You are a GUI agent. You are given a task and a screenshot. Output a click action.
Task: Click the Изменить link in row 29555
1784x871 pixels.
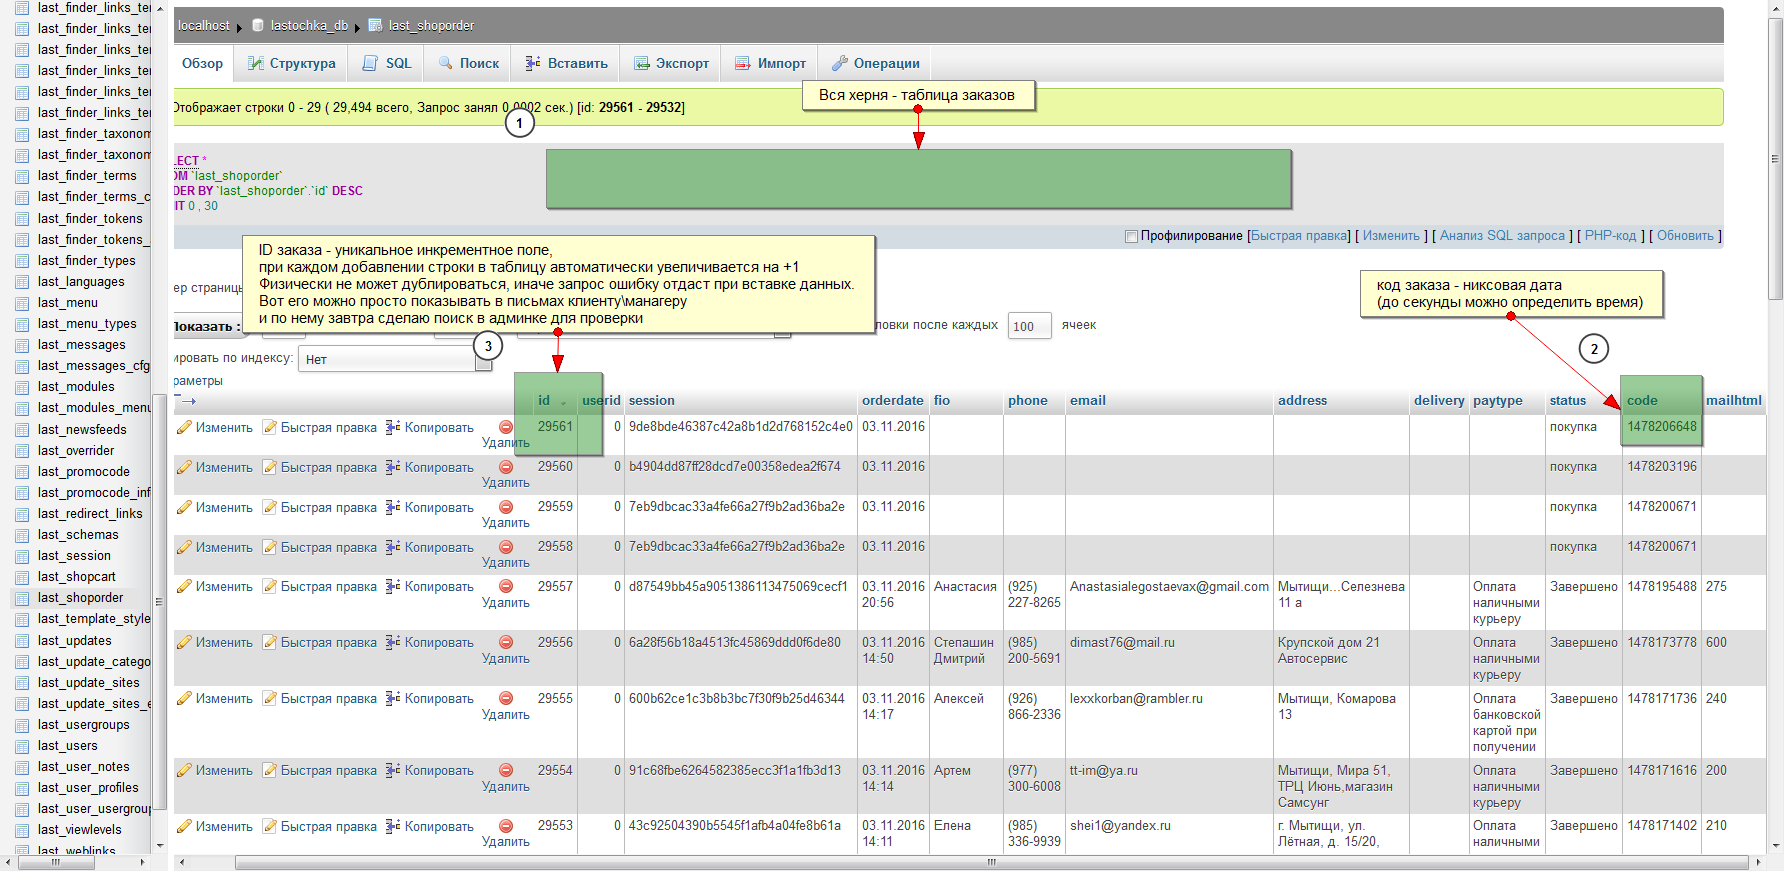click(x=224, y=698)
